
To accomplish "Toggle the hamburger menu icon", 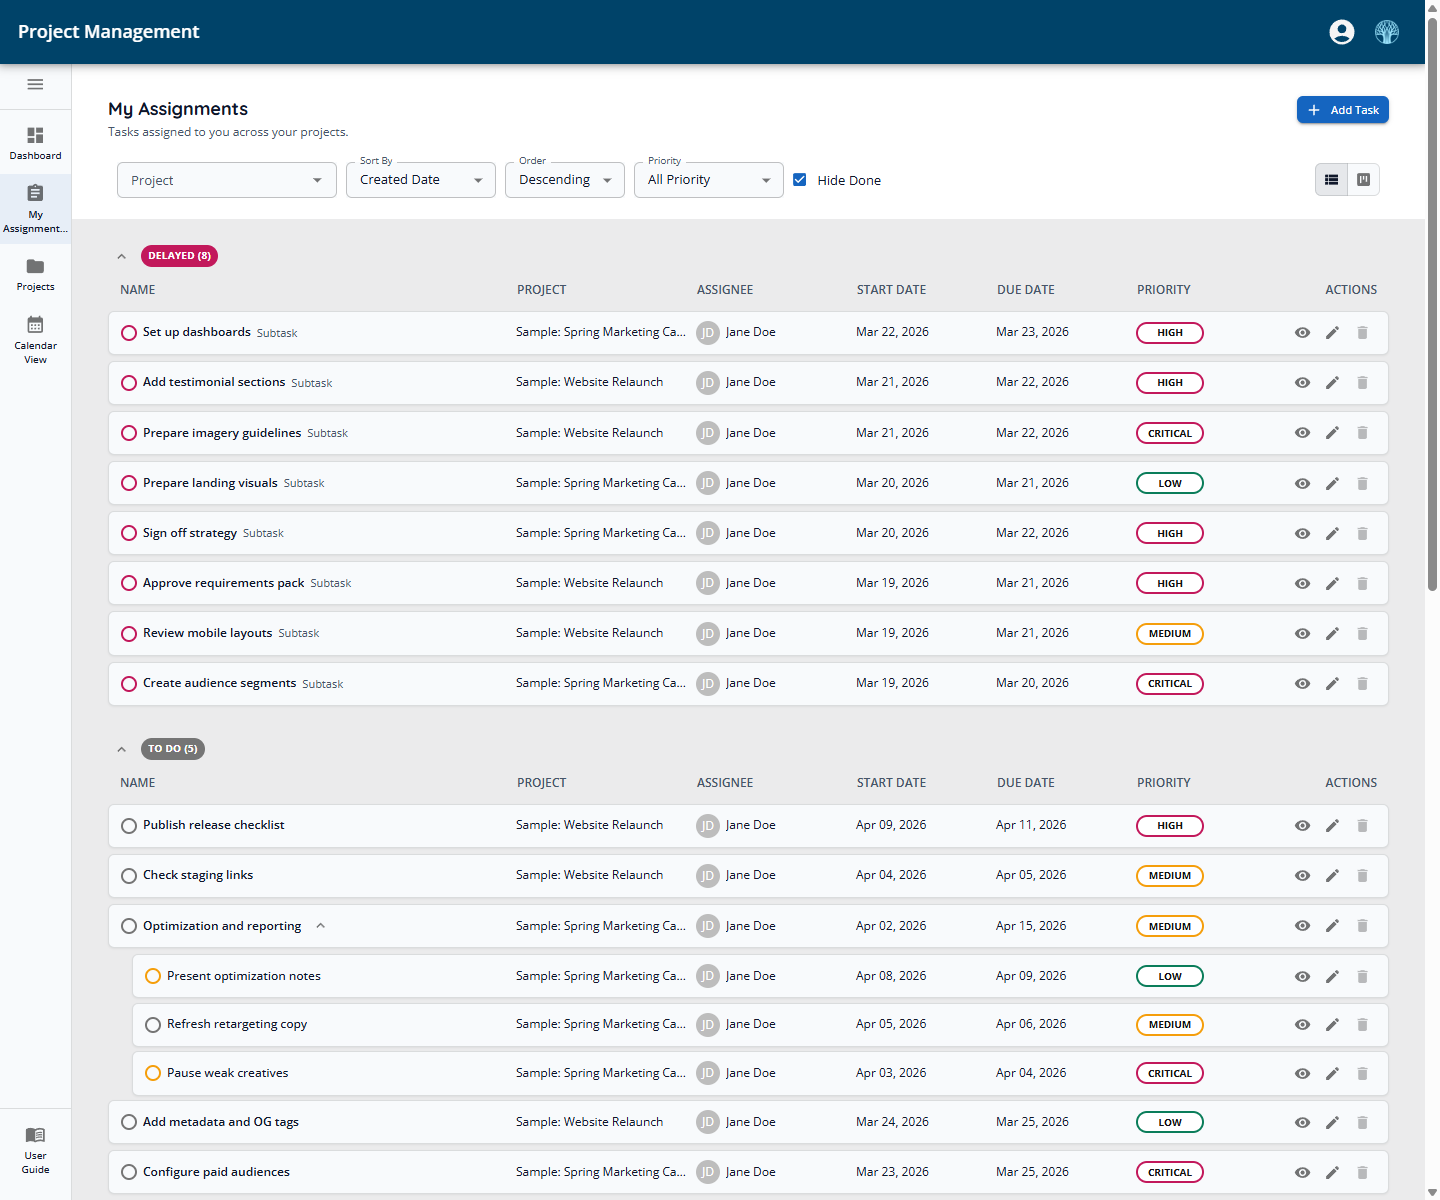I will coord(35,84).
